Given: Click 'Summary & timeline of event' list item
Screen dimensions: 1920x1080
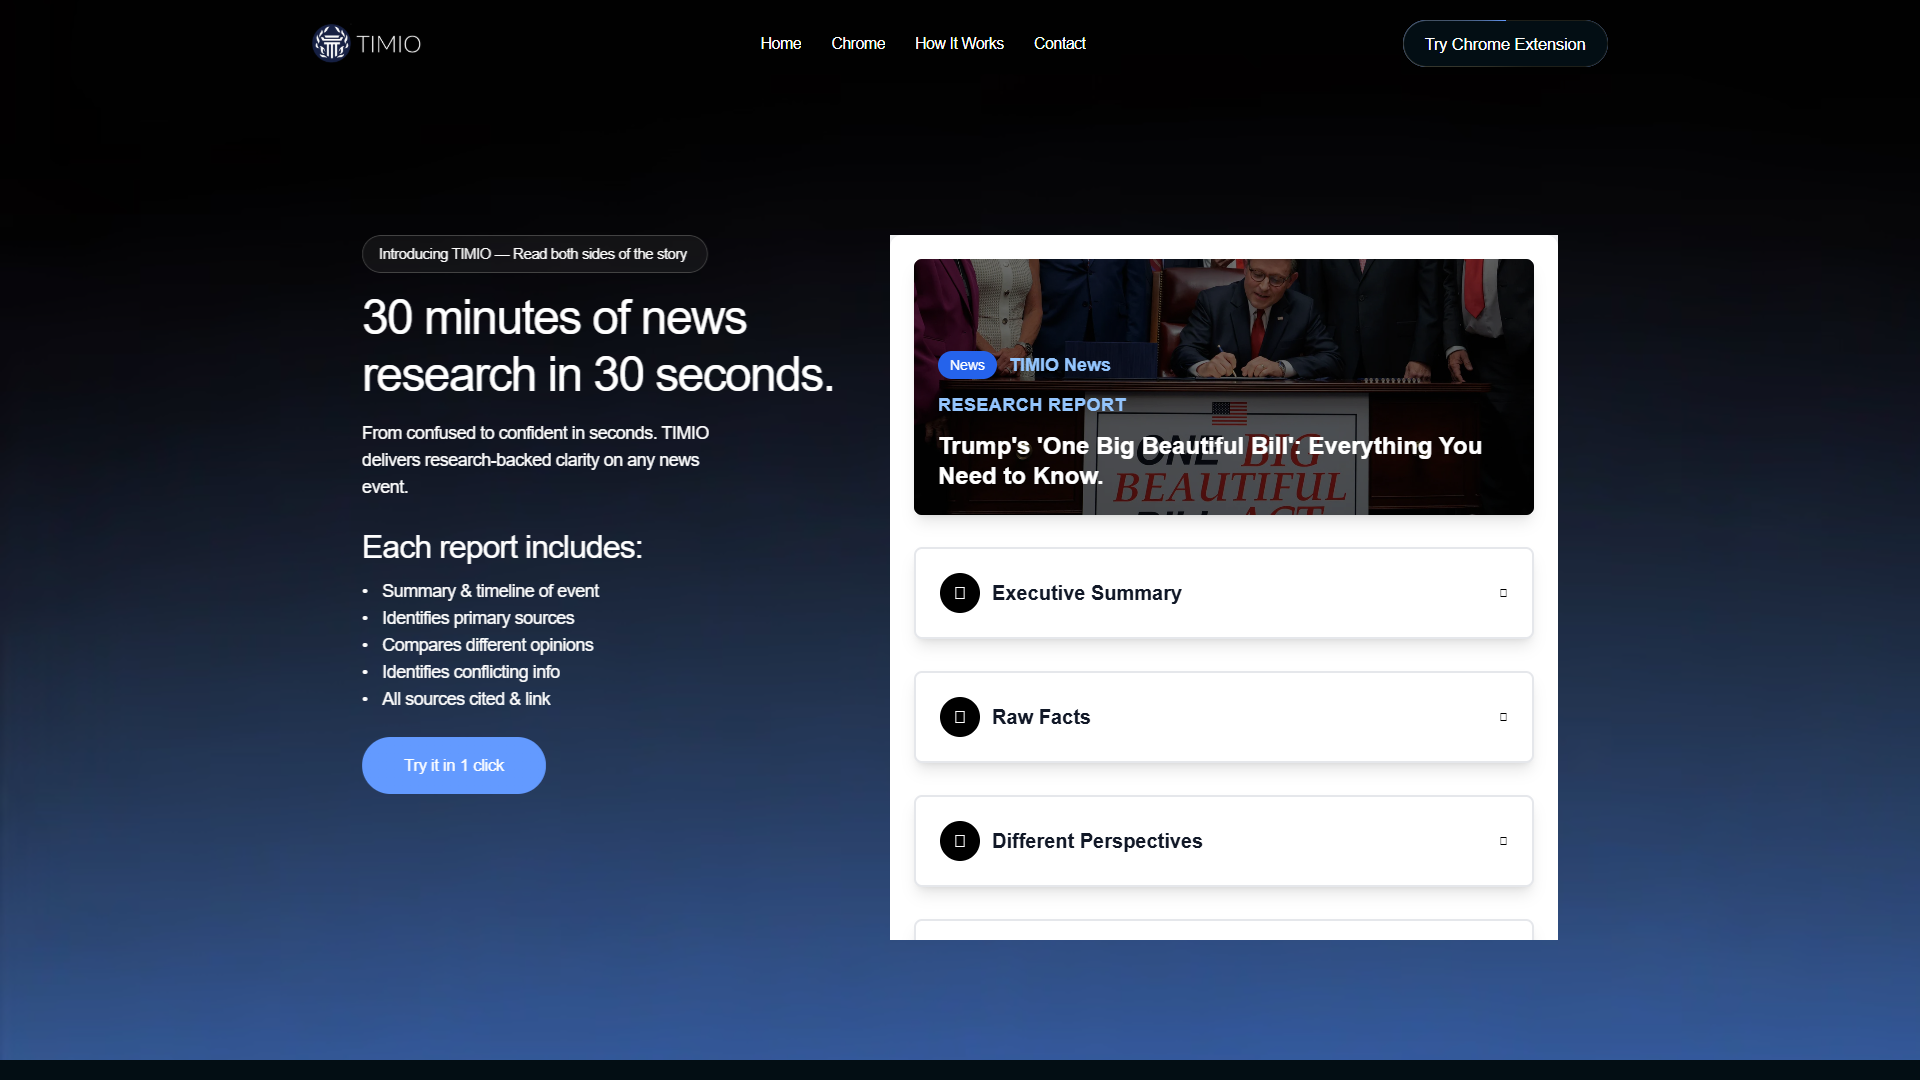Looking at the screenshot, I should [490, 591].
